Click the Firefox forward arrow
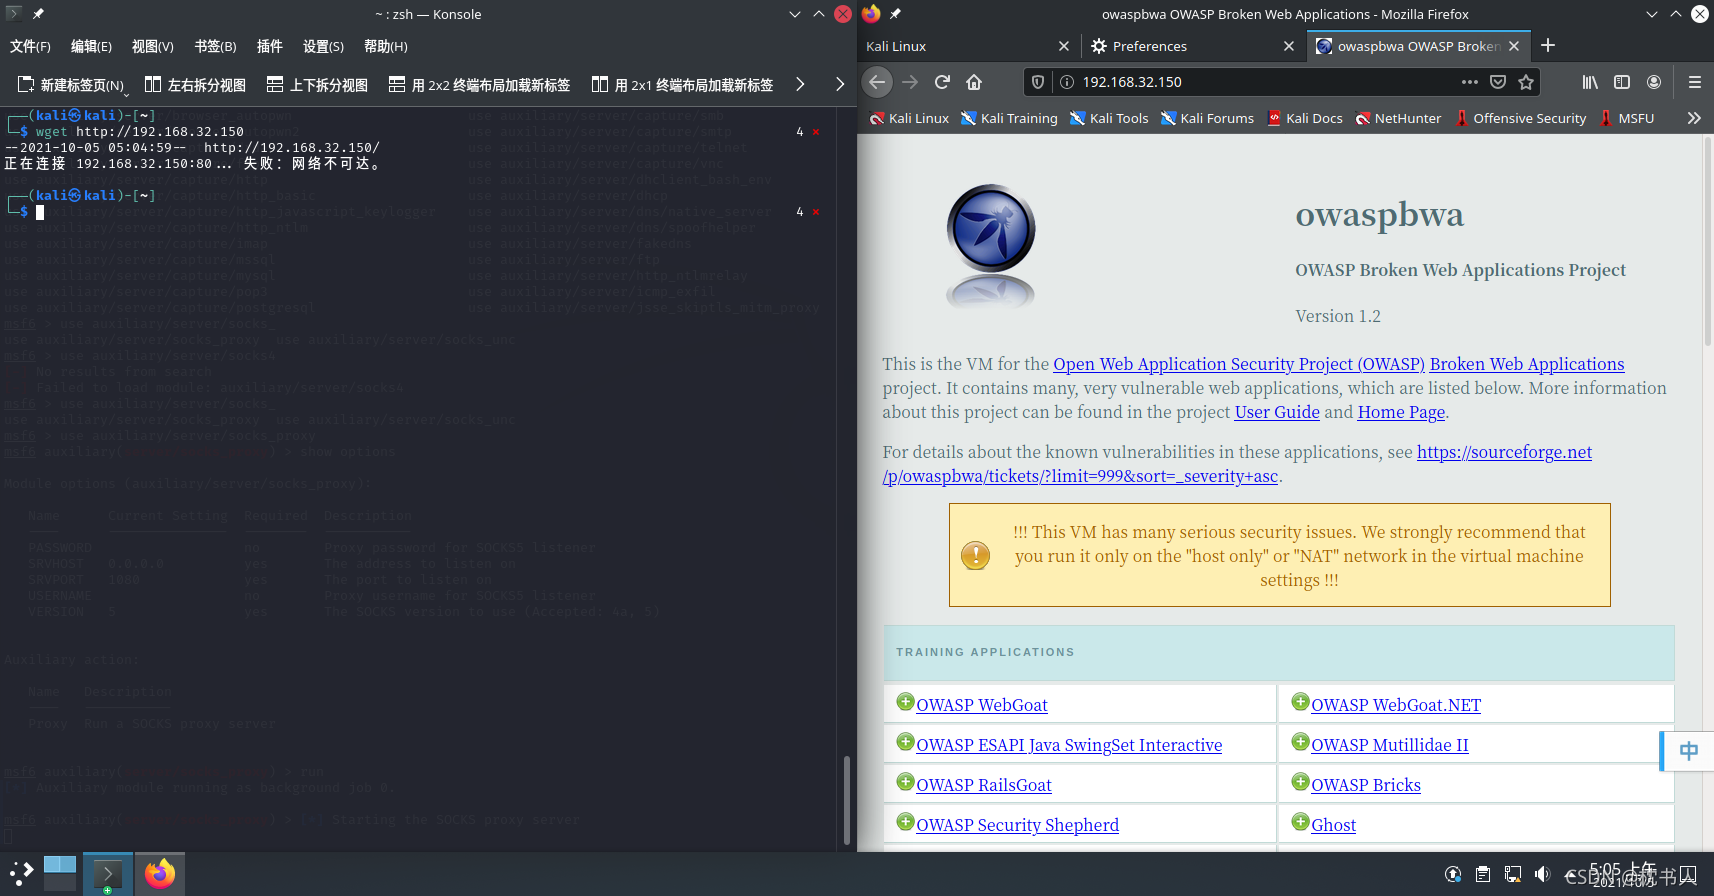This screenshot has height=896, width=1714. tap(910, 82)
